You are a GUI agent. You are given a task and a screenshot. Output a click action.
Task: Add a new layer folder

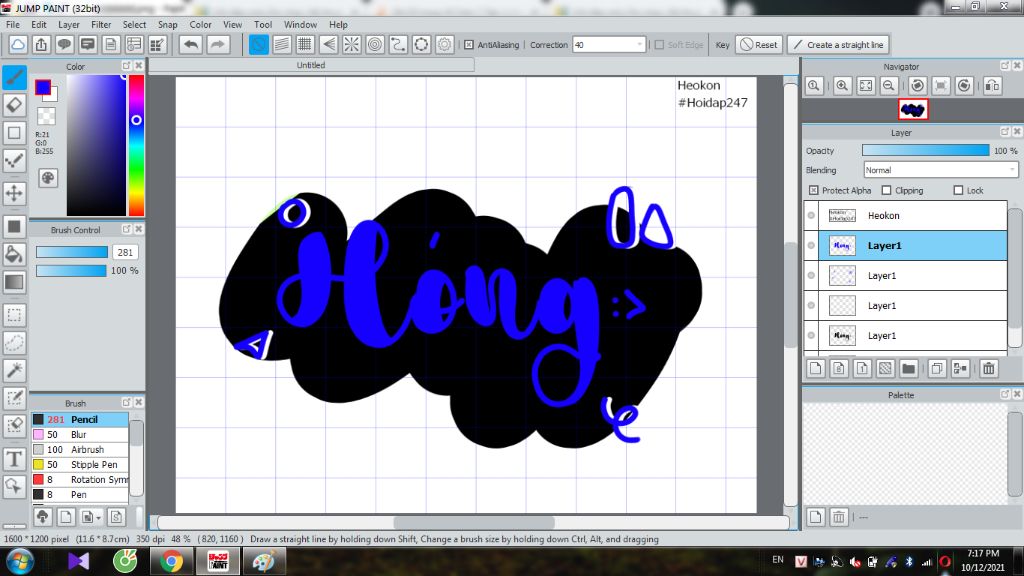[x=908, y=368]
